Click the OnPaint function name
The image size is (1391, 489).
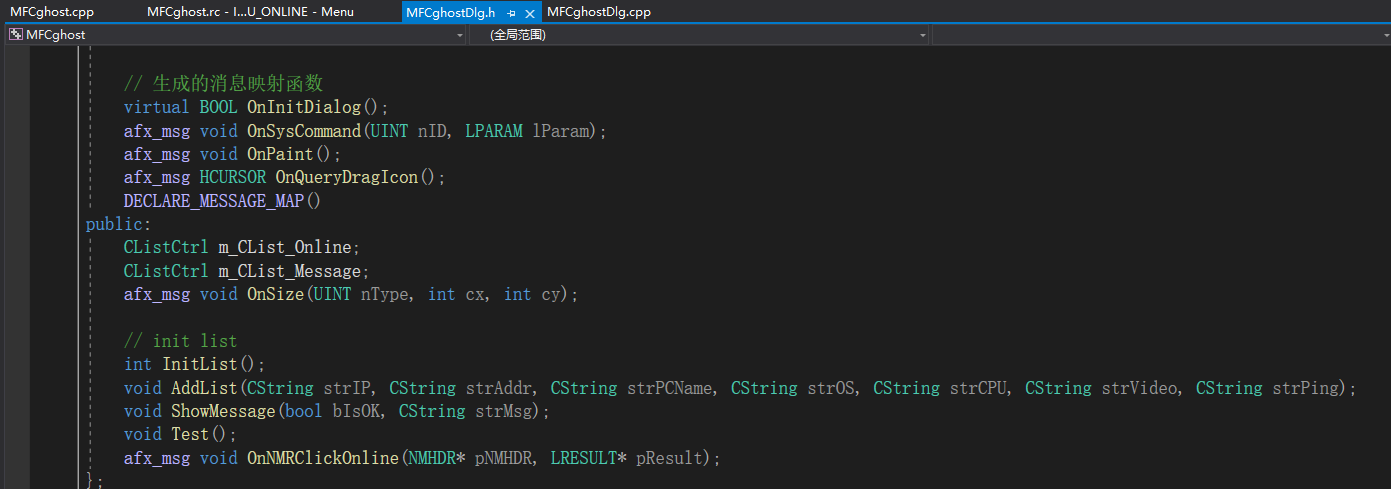[280, 154]
